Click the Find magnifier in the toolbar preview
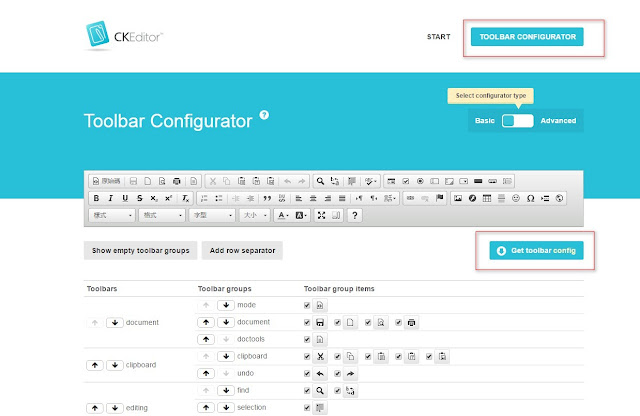640x416 pixels. (320, 181)
